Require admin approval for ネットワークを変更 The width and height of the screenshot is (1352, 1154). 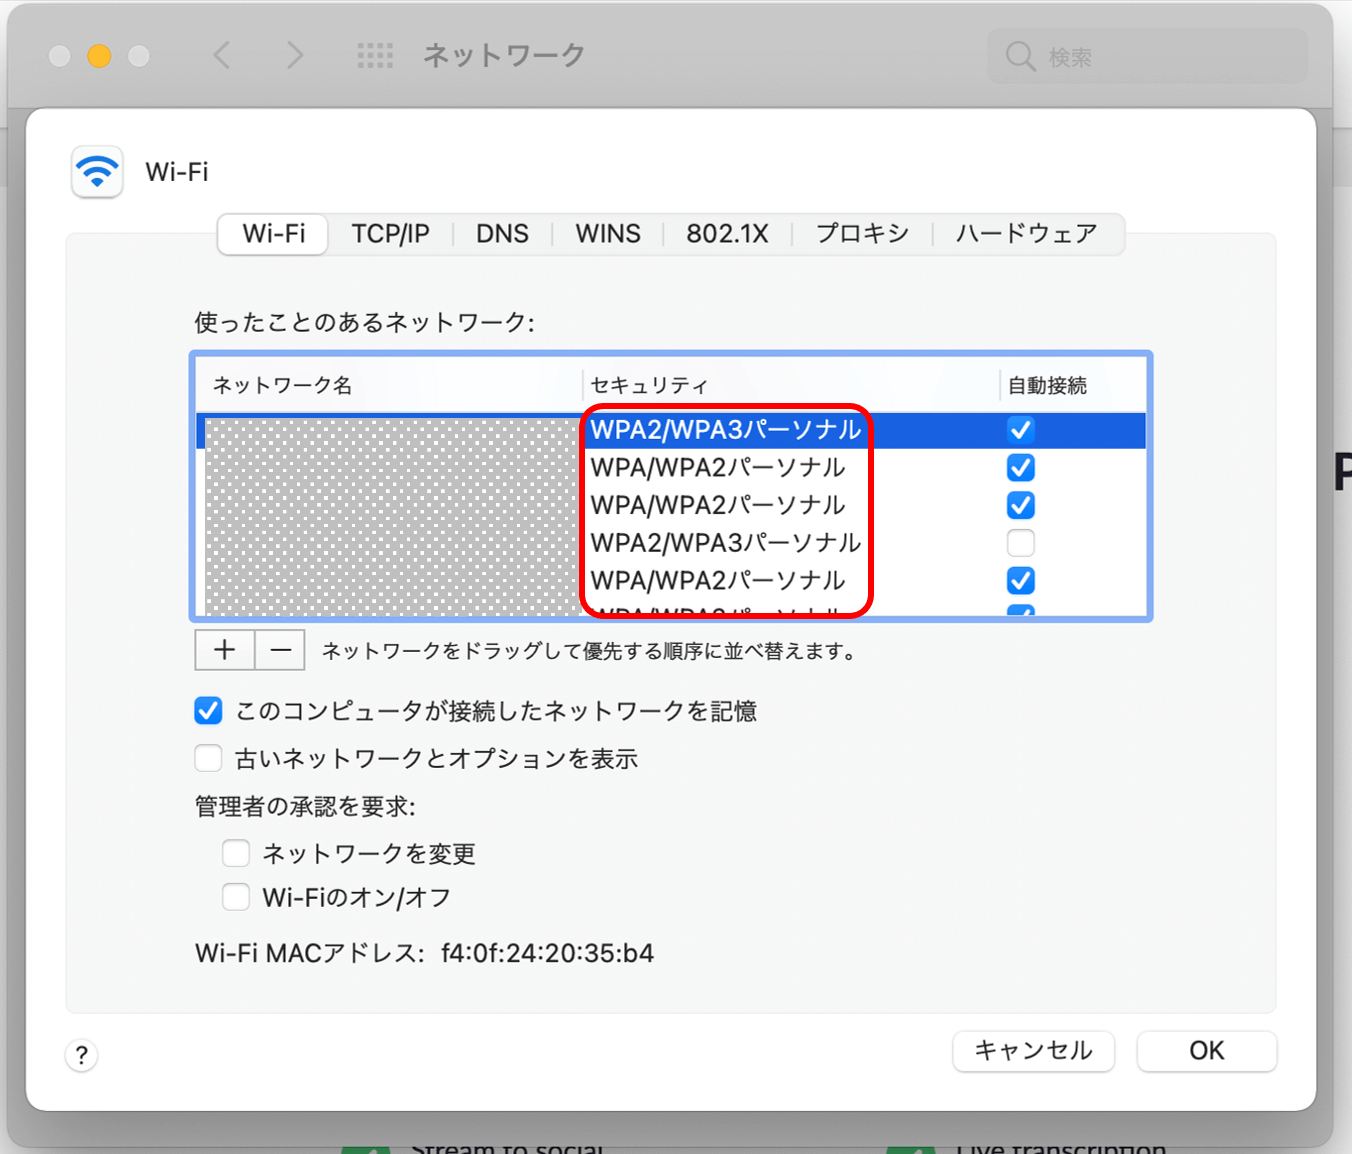[236, 853]
